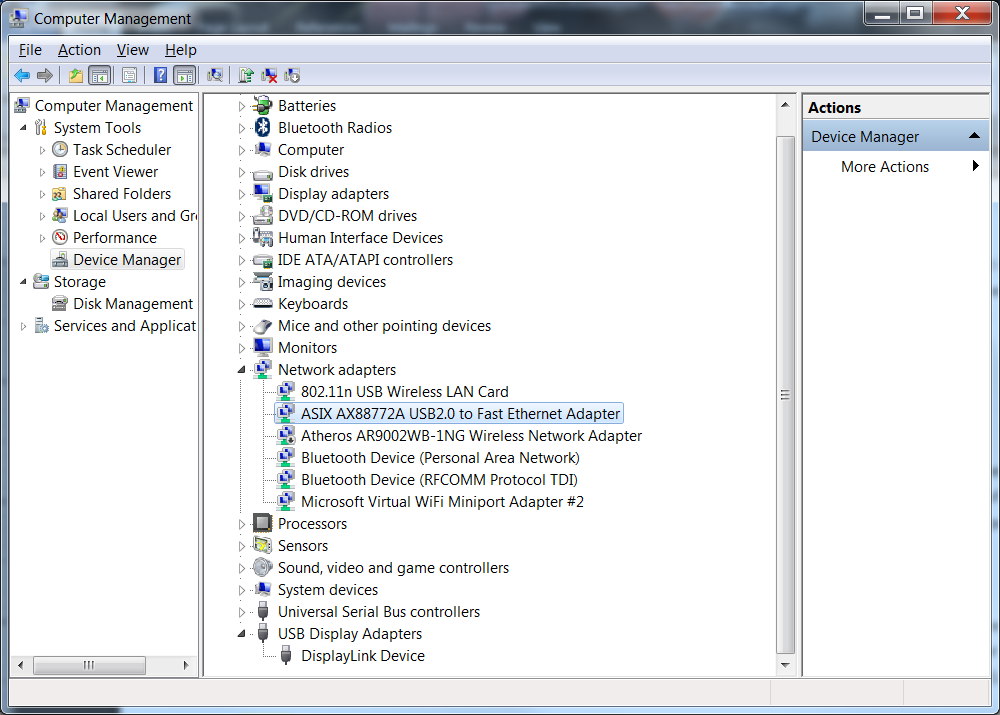1000x715 pixels.
Task: Select the Performance icon in the console tree
Action: pos(60,238)
